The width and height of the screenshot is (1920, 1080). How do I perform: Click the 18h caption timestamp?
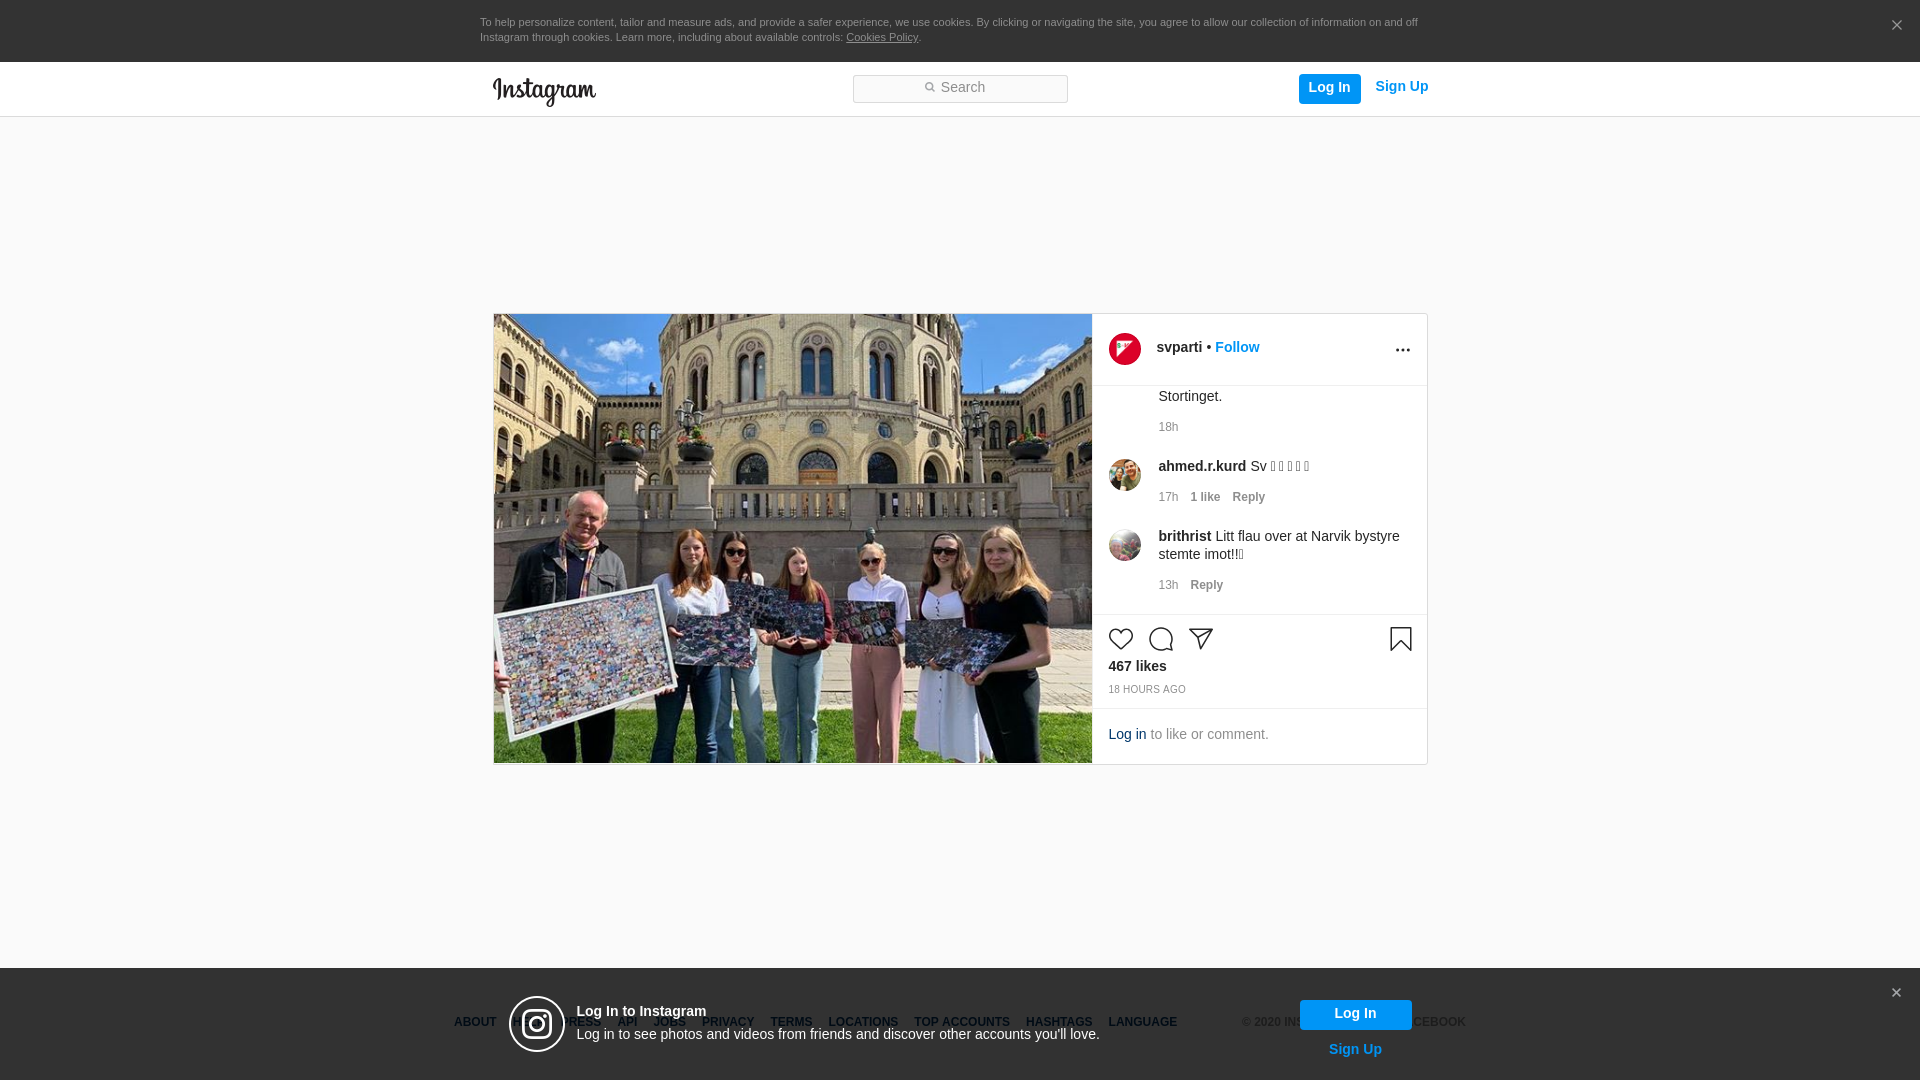pyautogui.click(x=1168, y=428)
